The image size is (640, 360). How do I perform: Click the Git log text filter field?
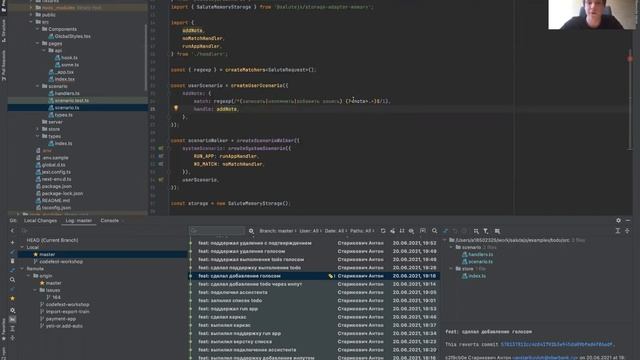[x=217, y=231]
